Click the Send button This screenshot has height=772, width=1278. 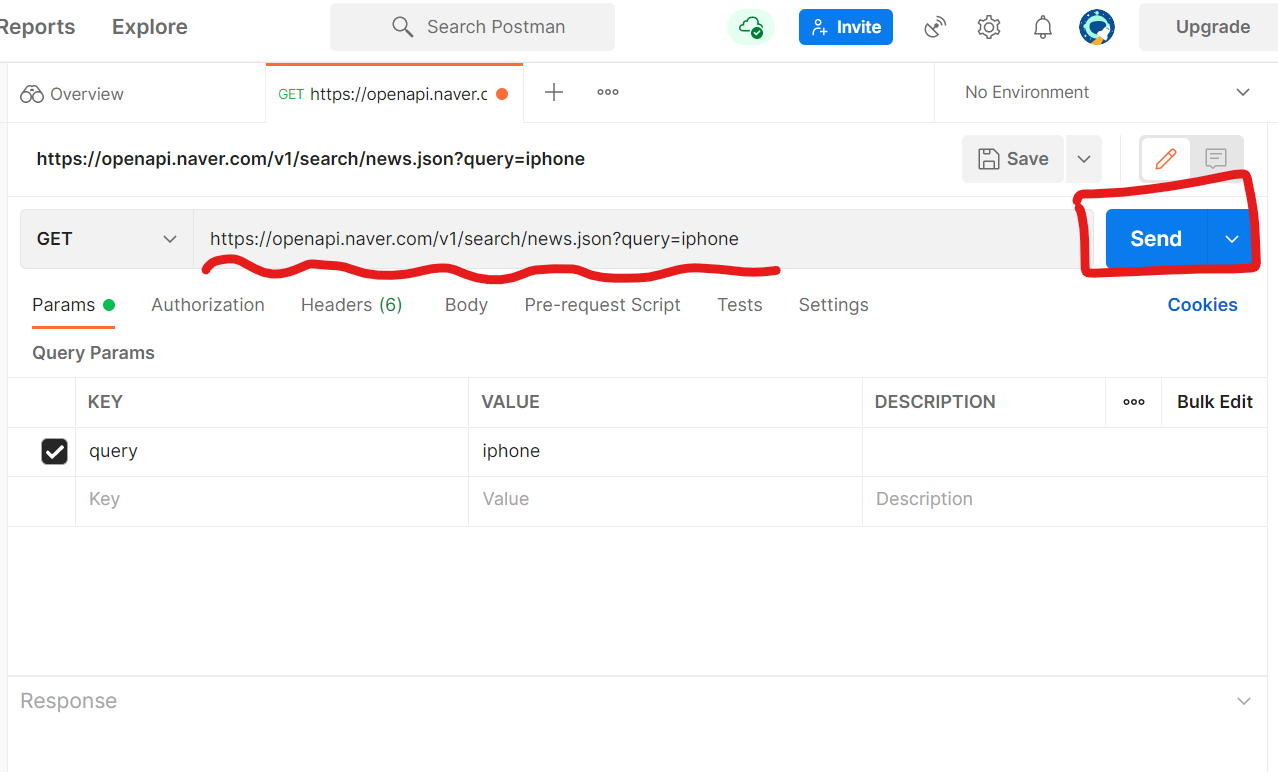point(1156,239)
